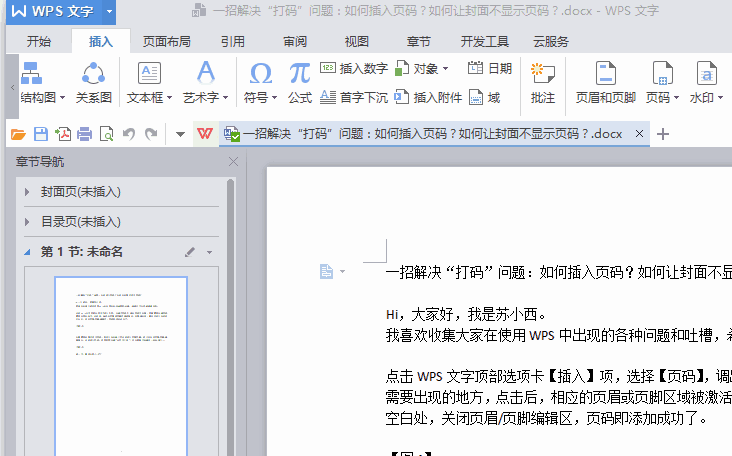The image size is (732, 456).
Task: Expand the 水印 dropdown arrow
Action: point(720,98)
